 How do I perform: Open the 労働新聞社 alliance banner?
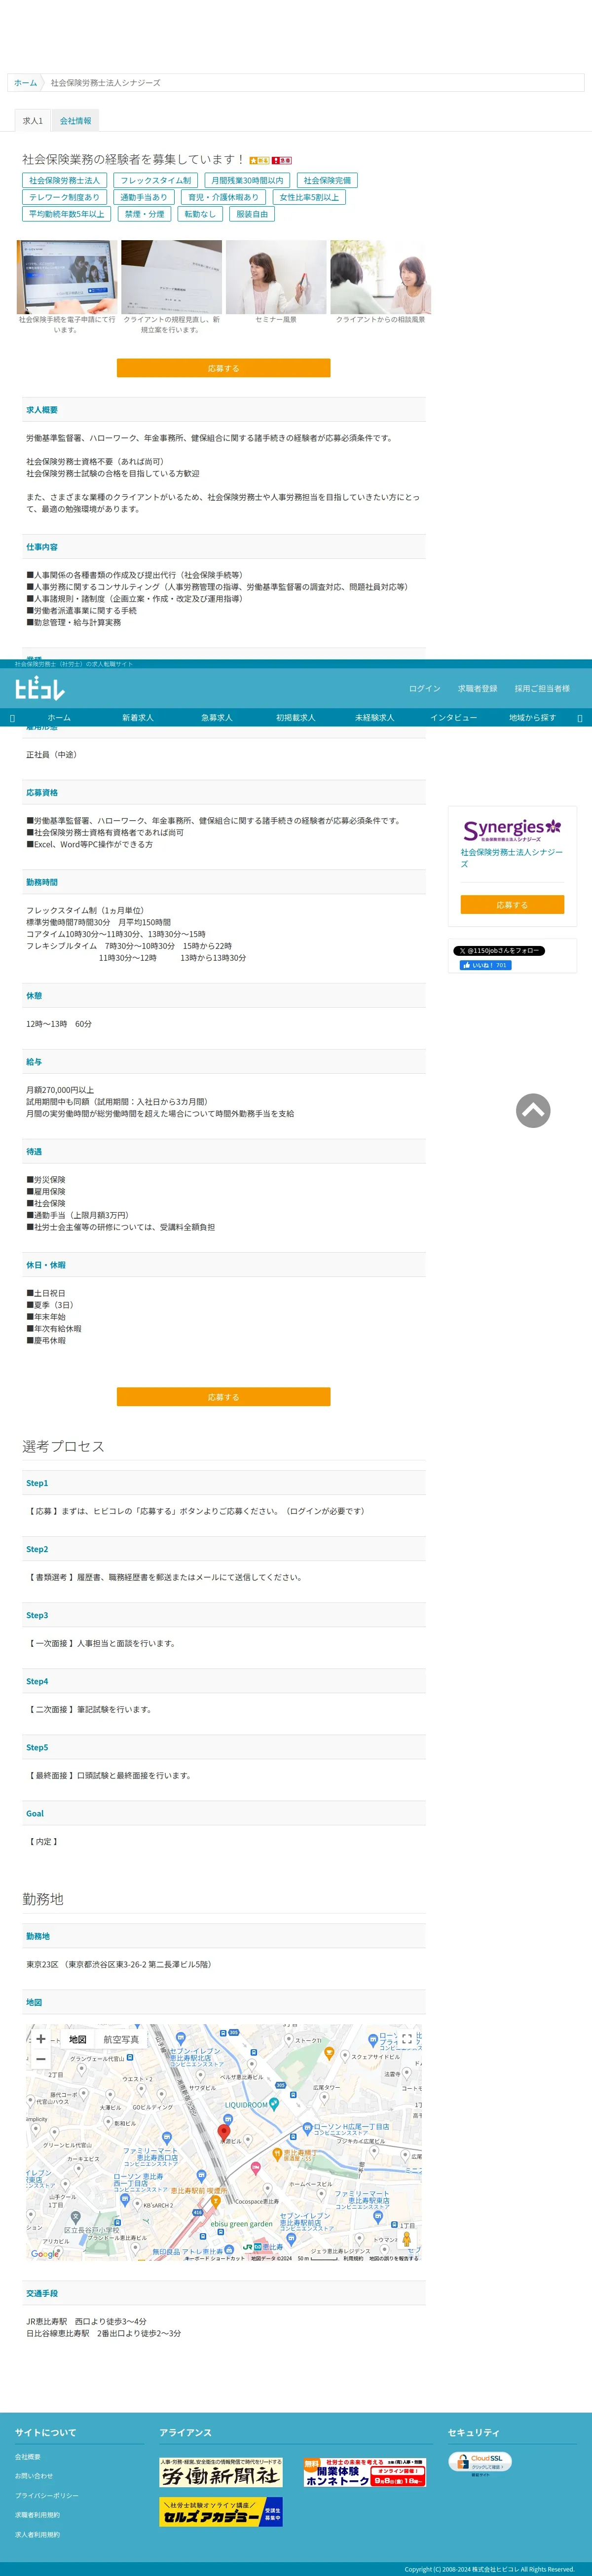pos(221,2472)
